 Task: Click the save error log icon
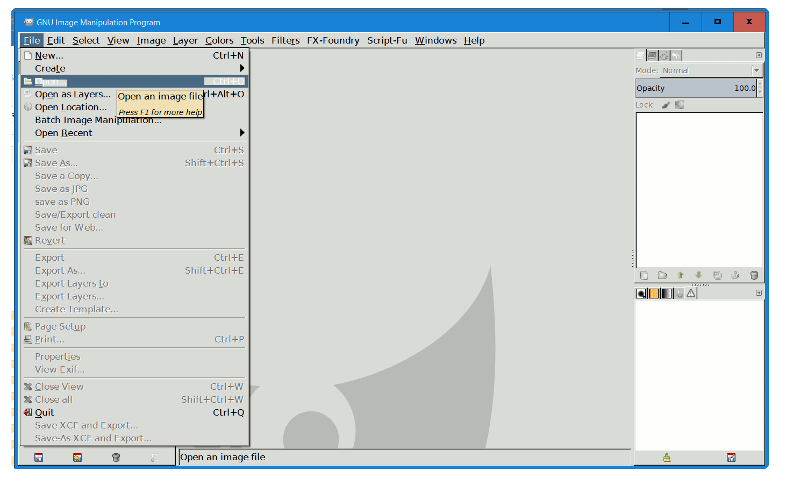(731, 457)
